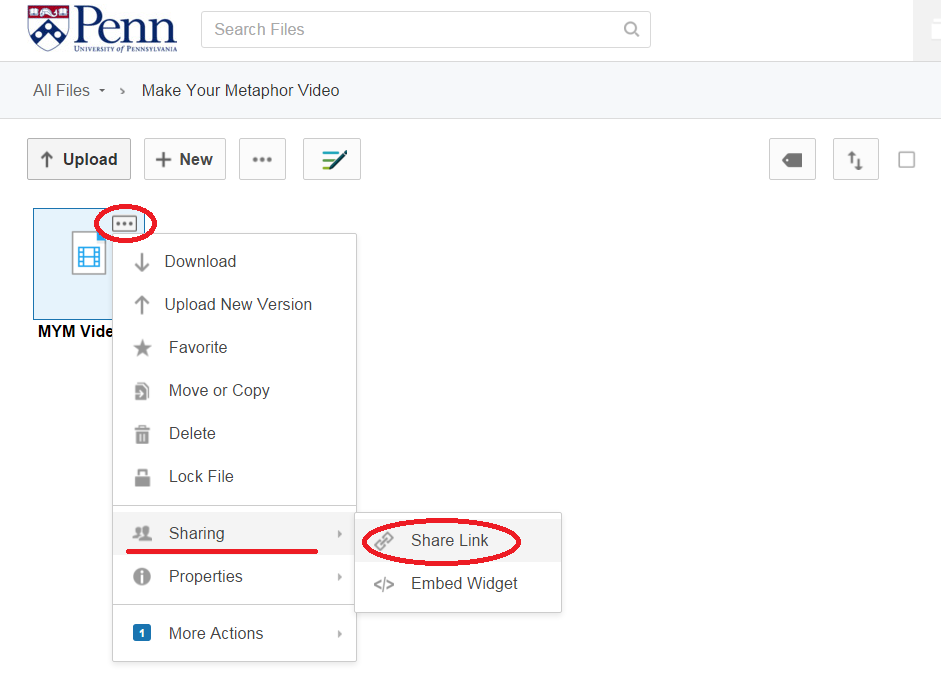
Task: Click the Sharing people icon
Action: (142, 533)
